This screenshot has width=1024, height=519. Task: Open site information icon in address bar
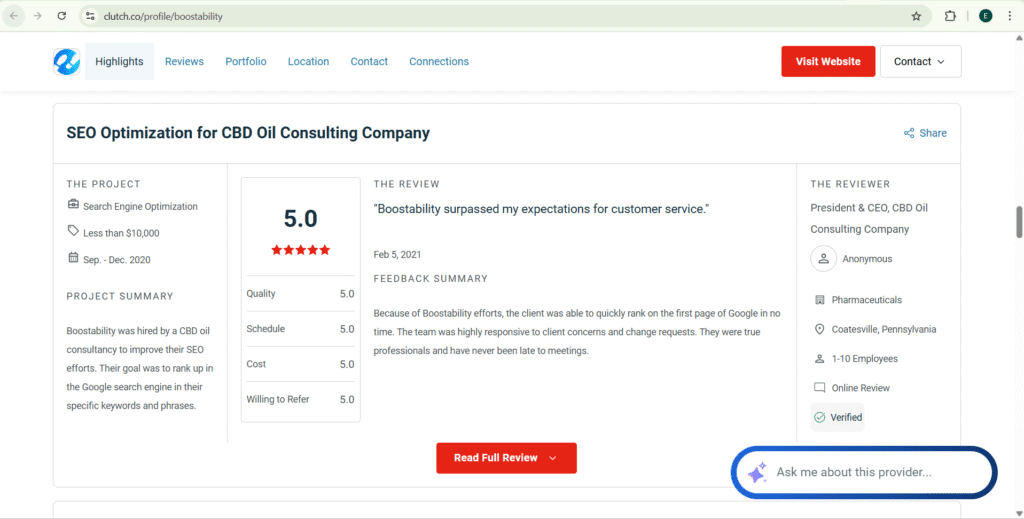tap(90, 16)
